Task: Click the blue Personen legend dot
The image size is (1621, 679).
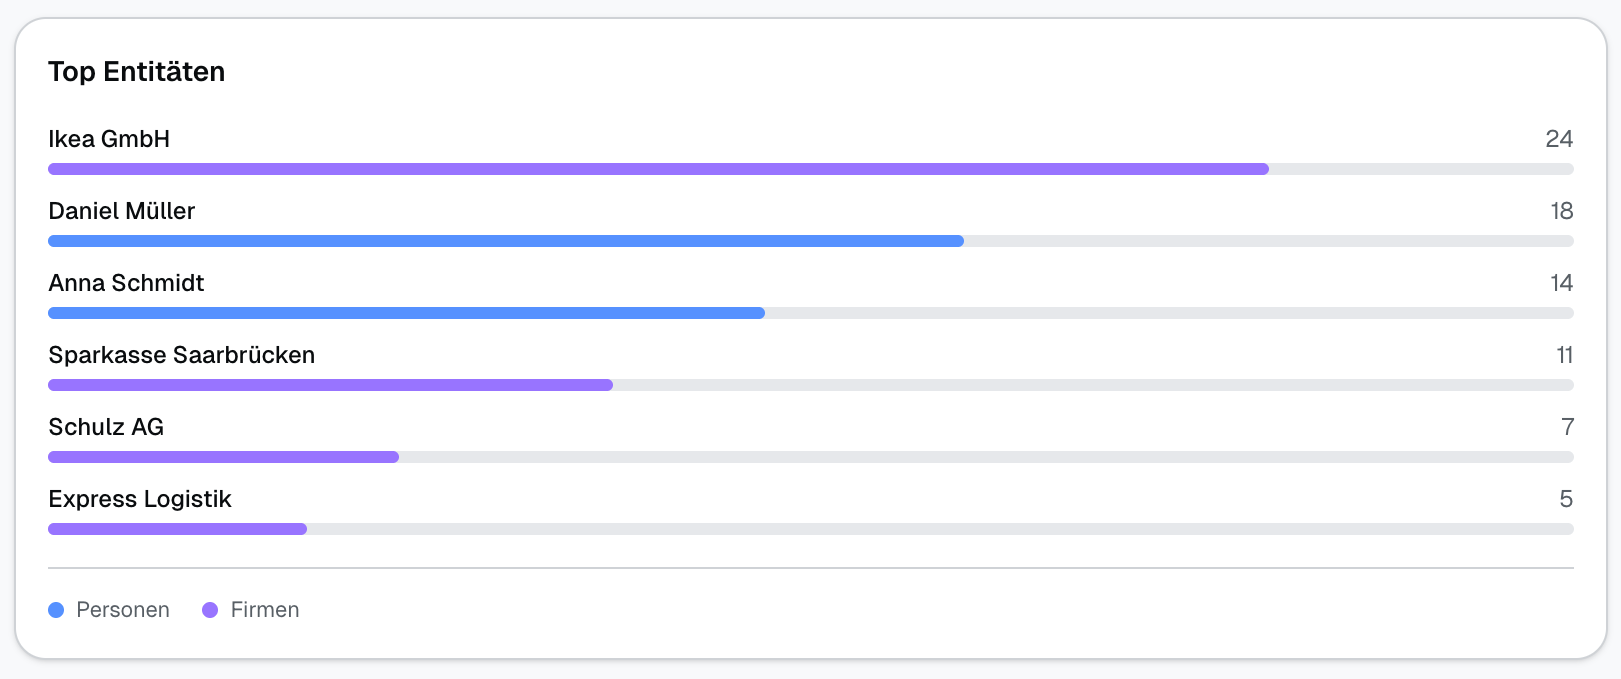Action: pos(56,610)
